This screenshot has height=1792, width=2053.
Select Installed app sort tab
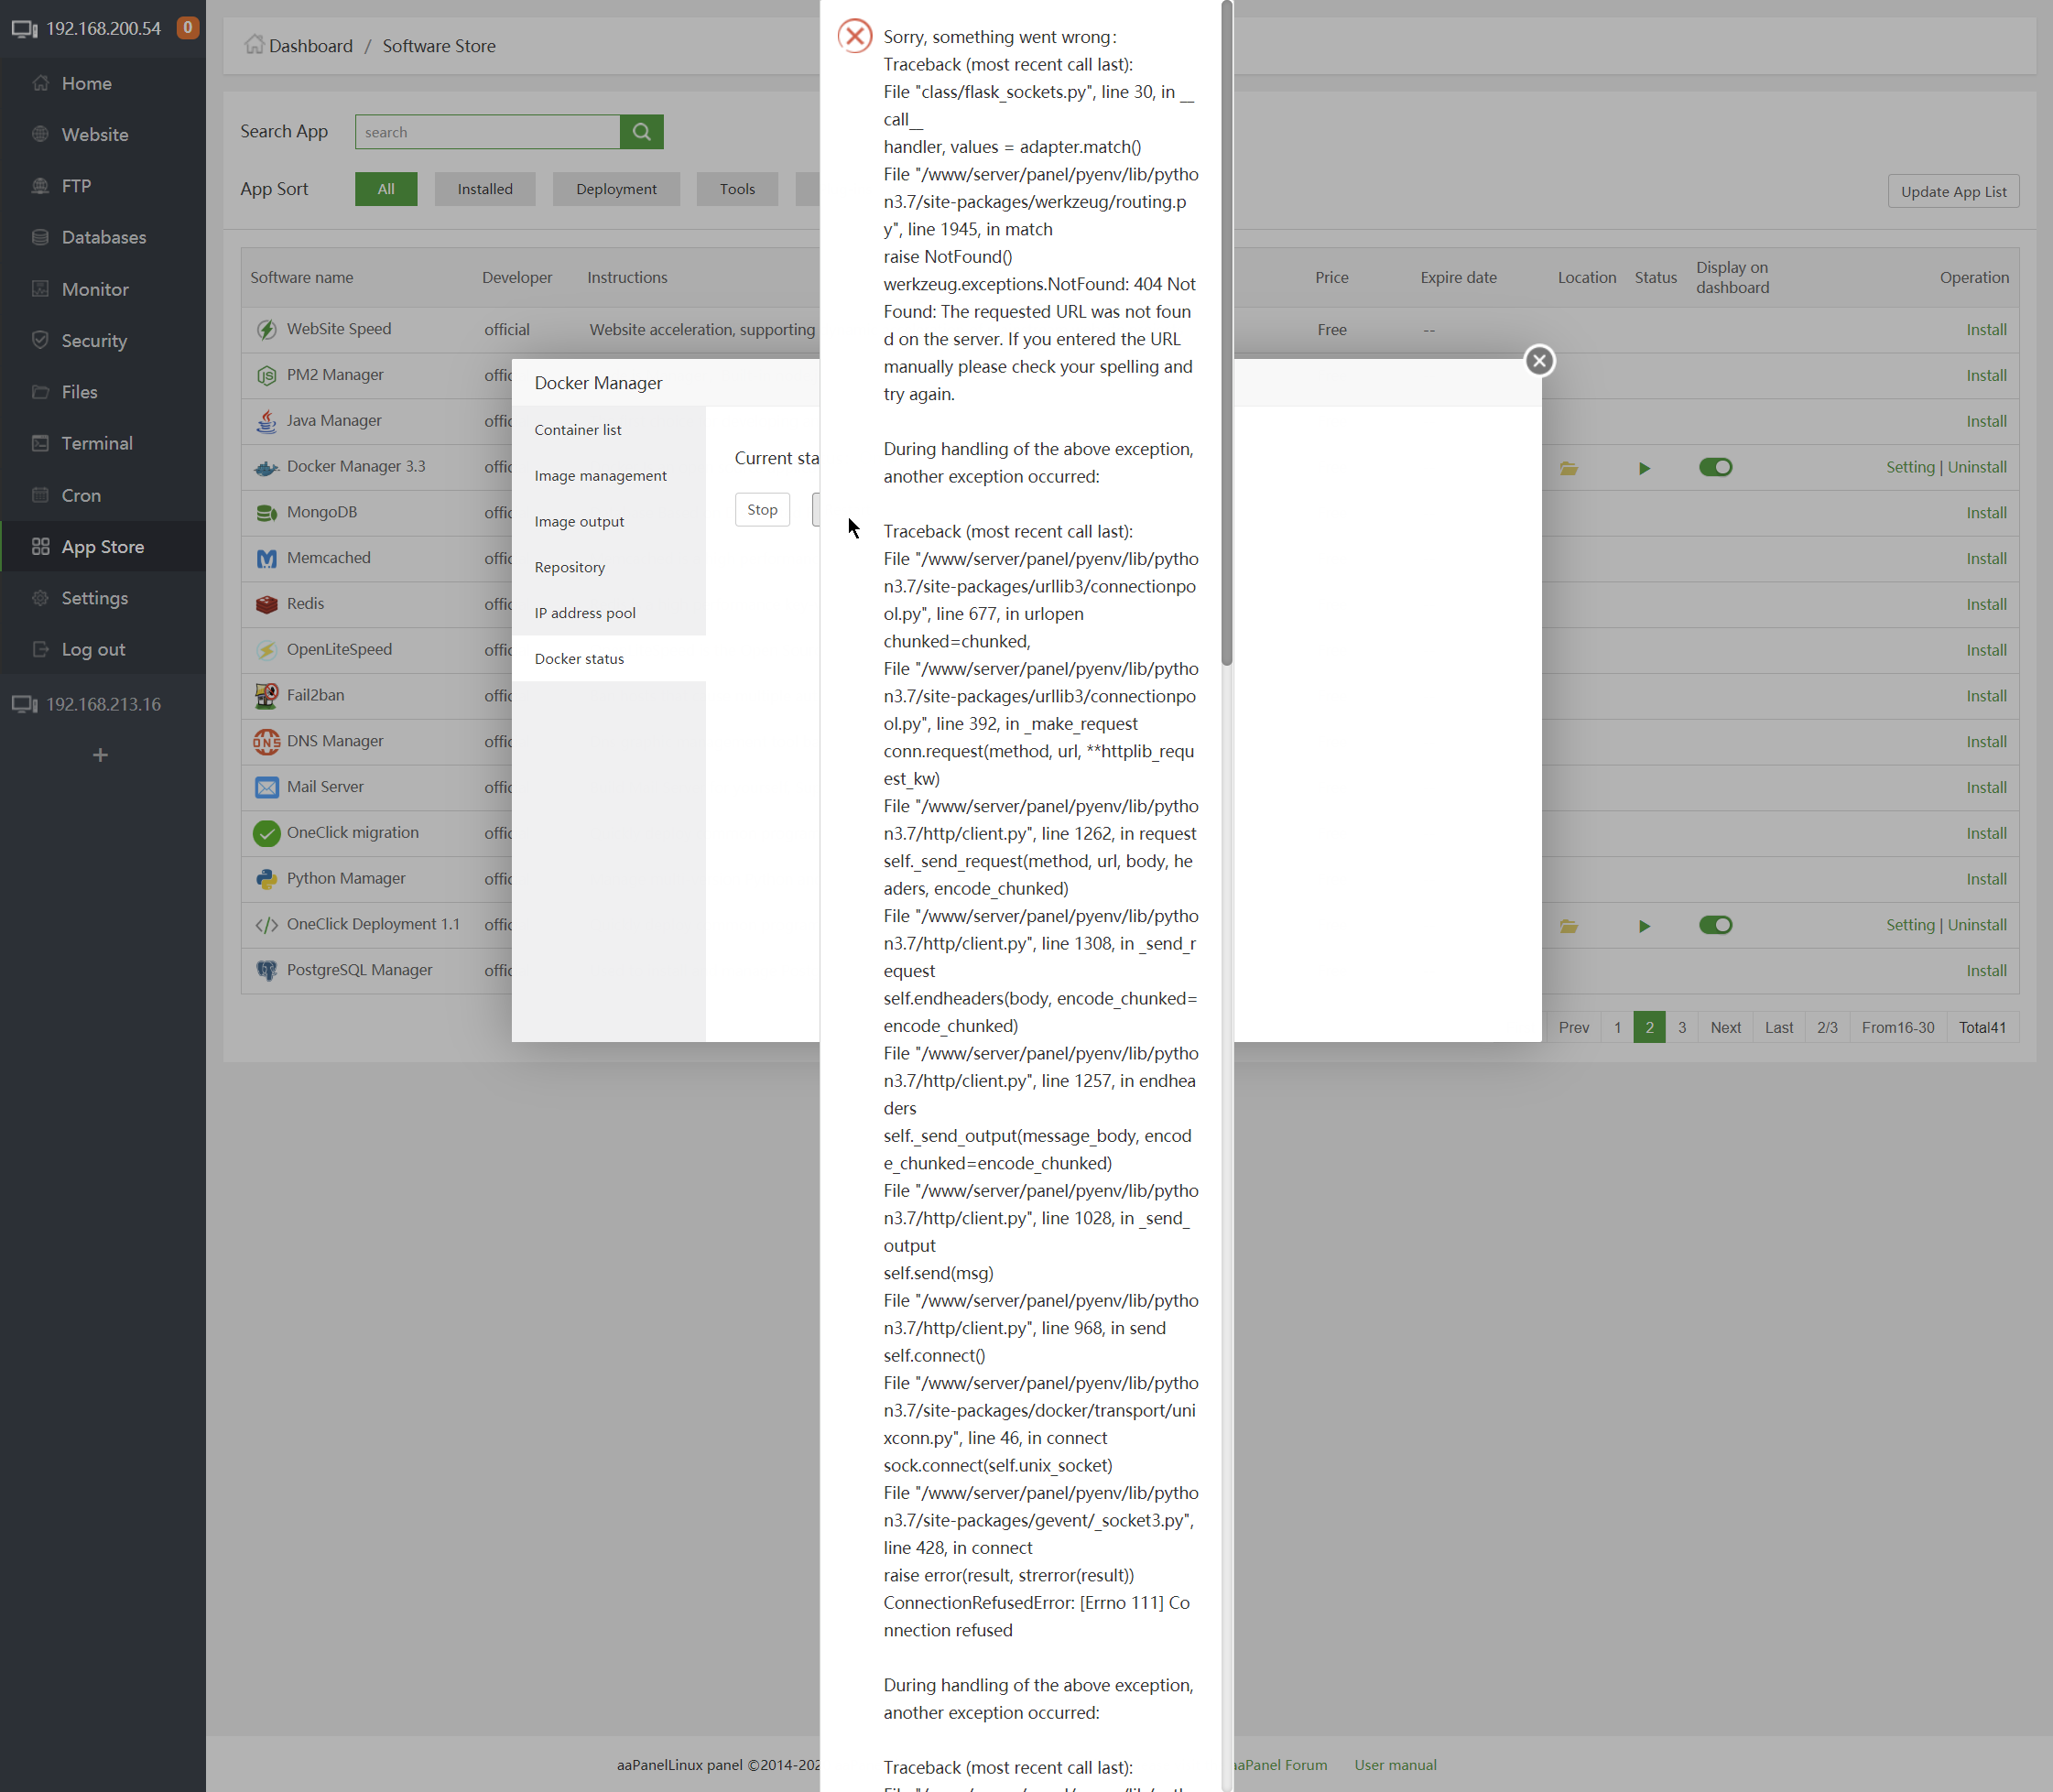coord(485,189)
